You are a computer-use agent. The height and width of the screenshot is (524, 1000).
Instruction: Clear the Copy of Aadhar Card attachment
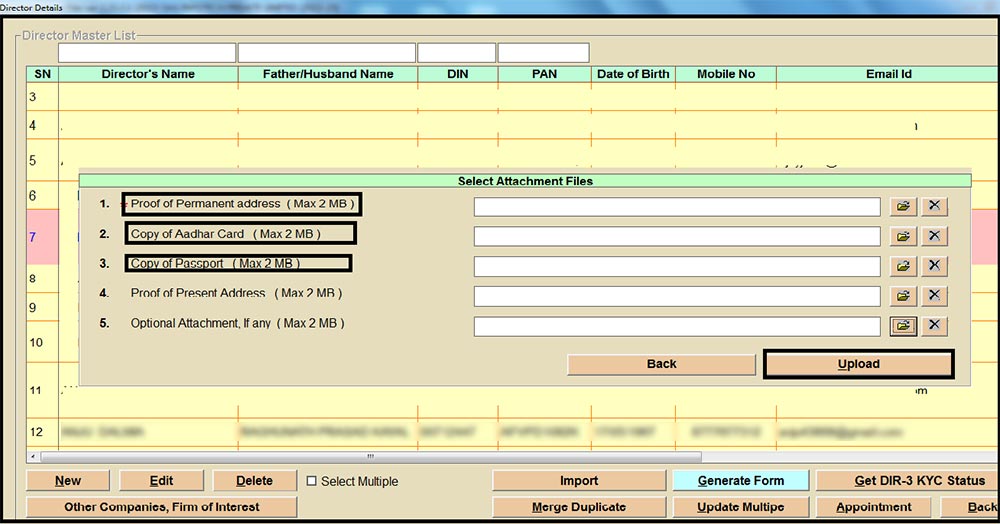click(x=934, y=236)
